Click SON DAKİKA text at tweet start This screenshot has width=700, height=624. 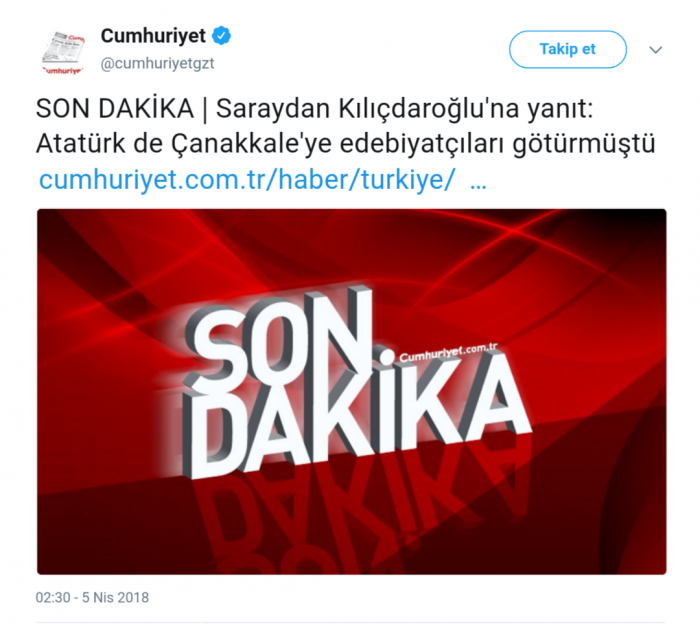tap(115, 109)
